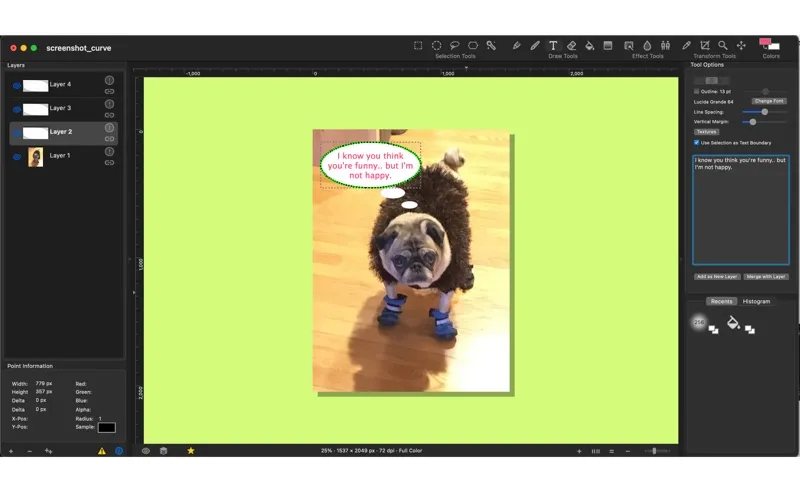
Task: Open Layer 4 info settings icon
Action: click(109, 80)
